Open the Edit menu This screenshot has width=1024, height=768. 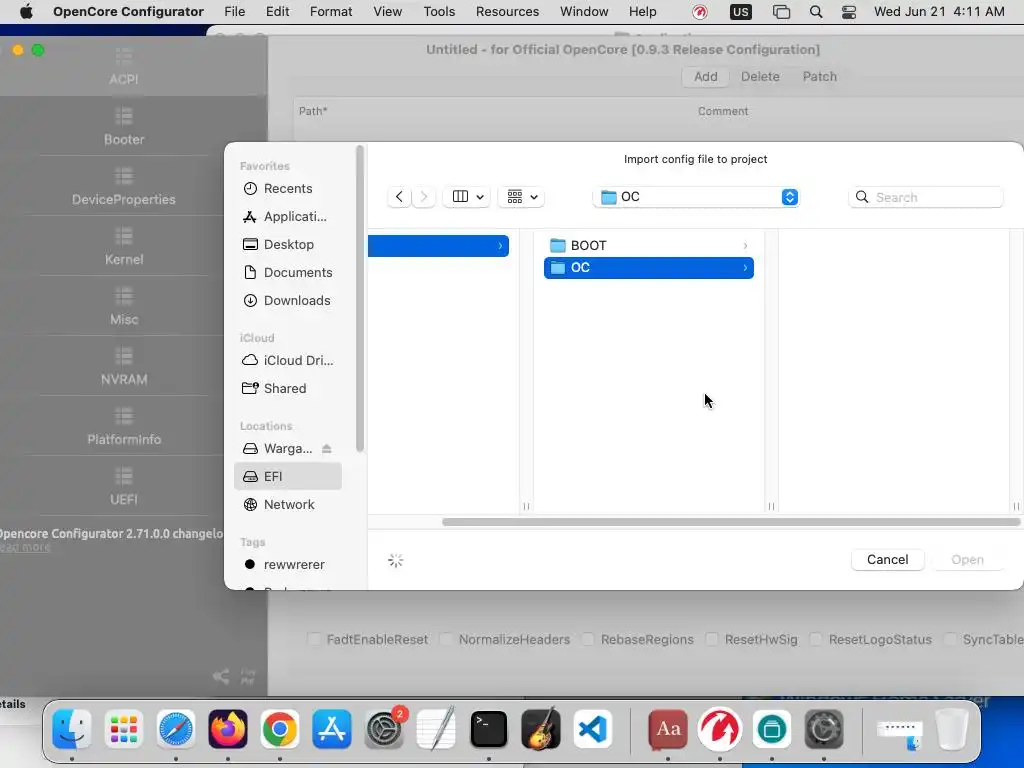278,12
